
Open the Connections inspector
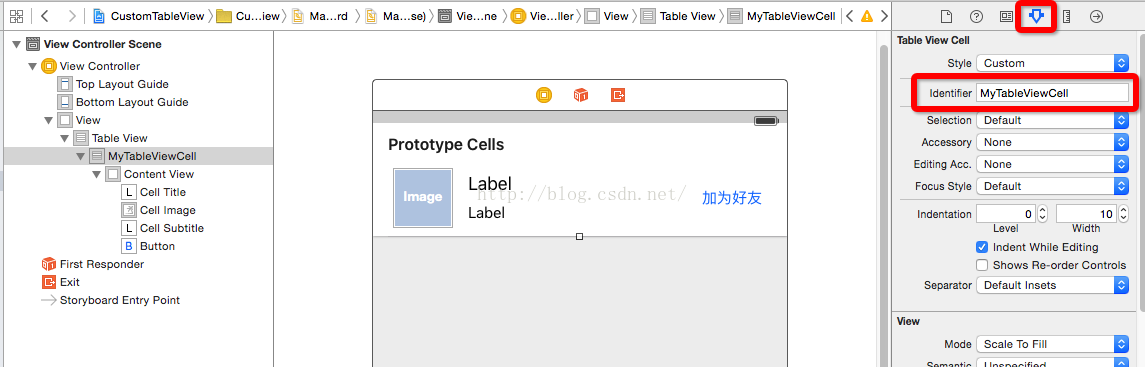(1096, 16)
